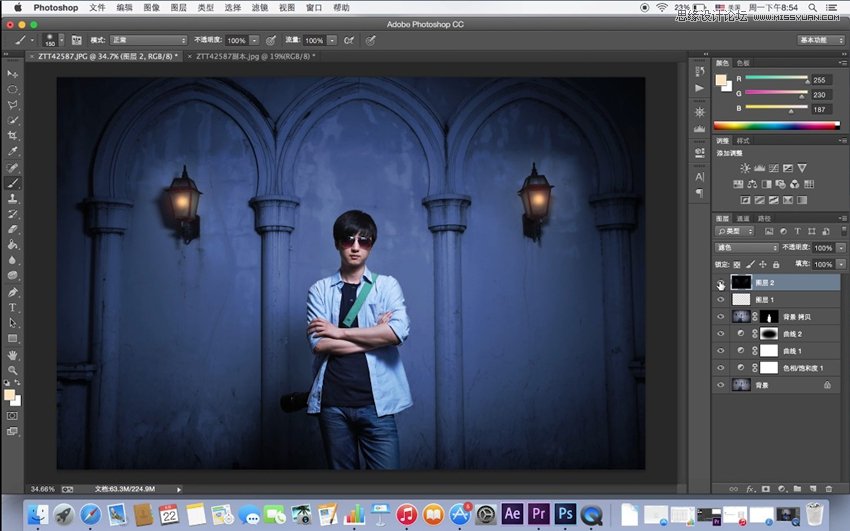Hide the 曲线 2 adjustment layer
Screen dimensions: 850x531
click(x=720, y=334)
